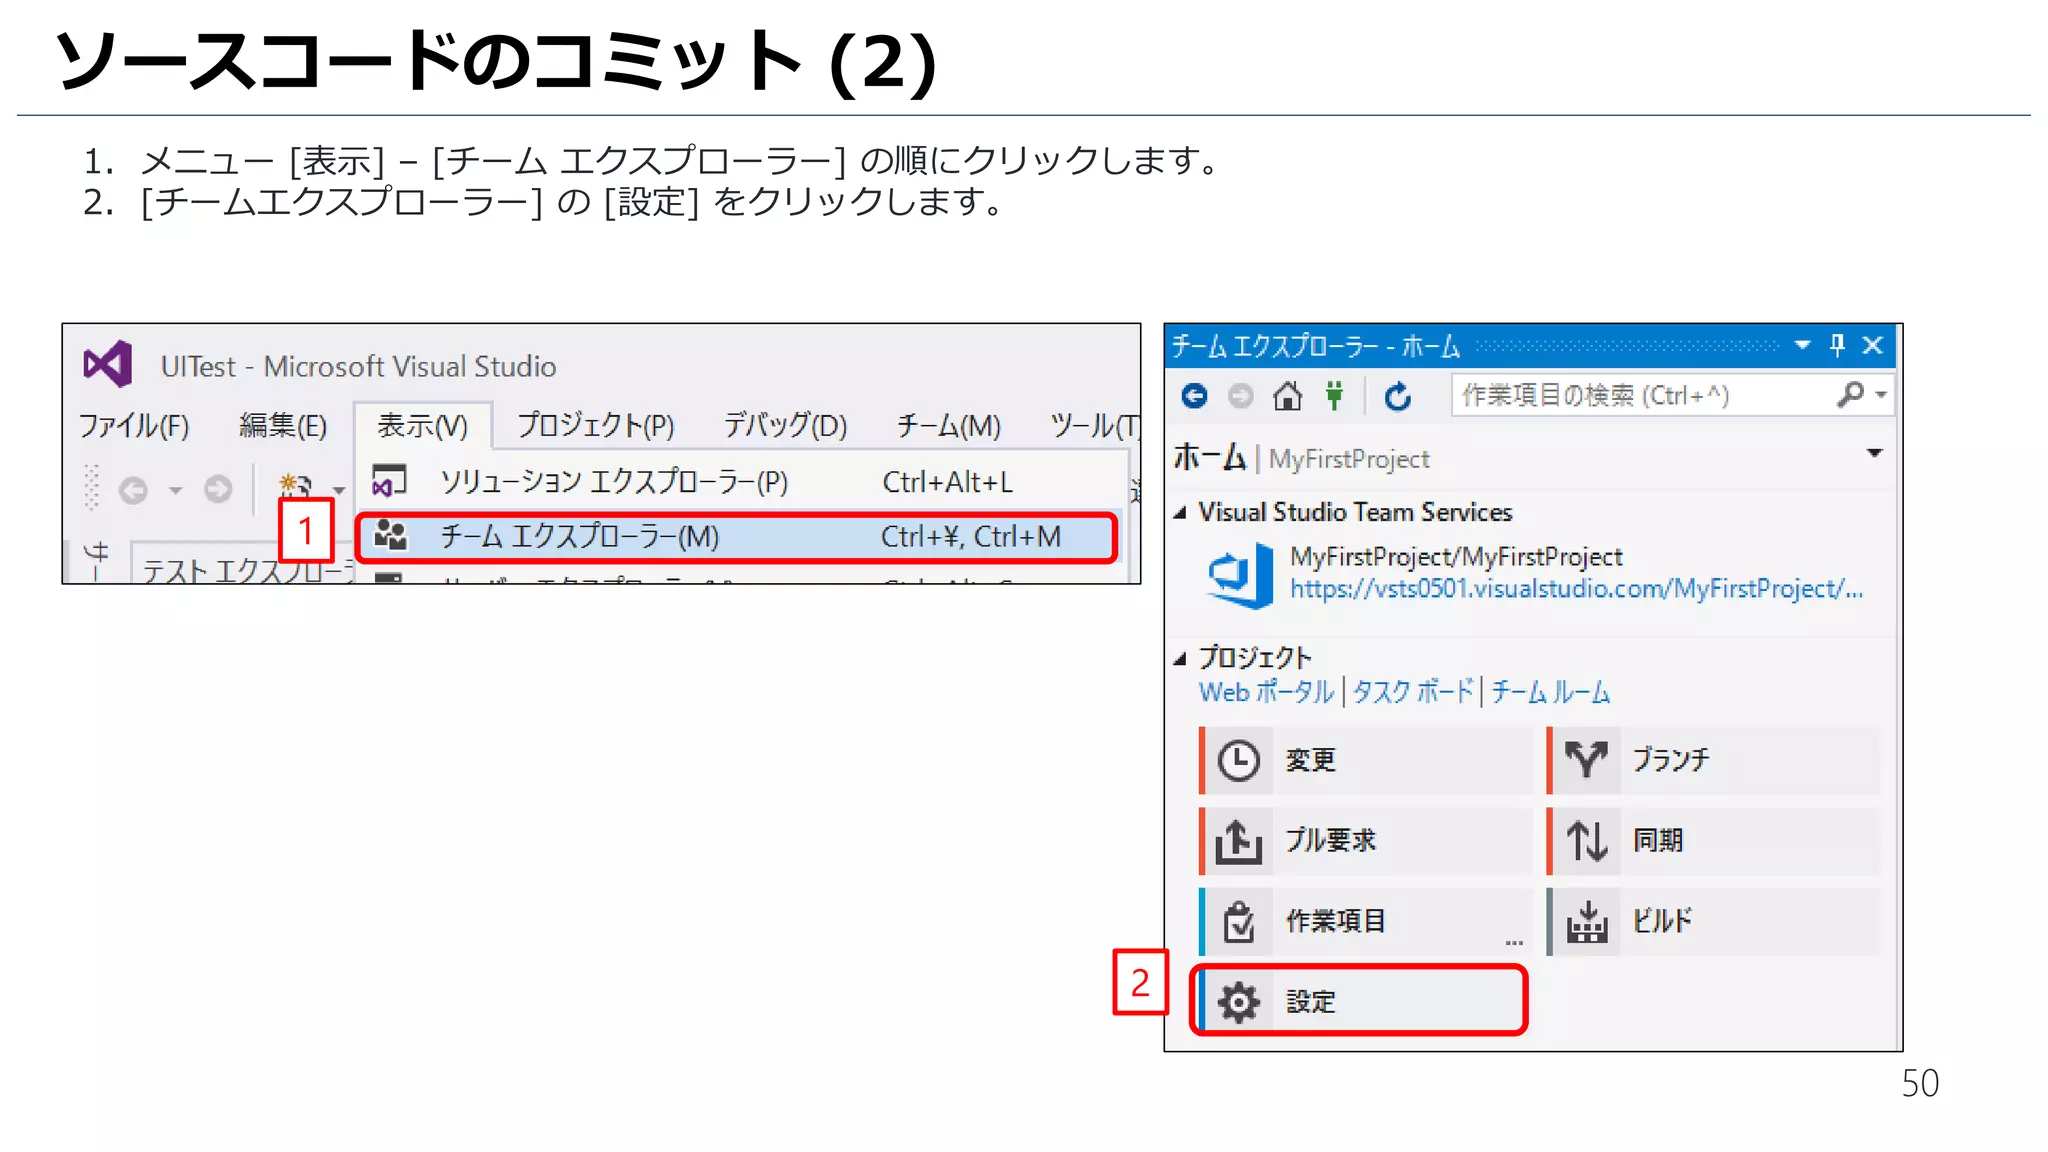Click the Team Explorer Home icon
This screenshot has width=2048, height=1152.
1287,396
